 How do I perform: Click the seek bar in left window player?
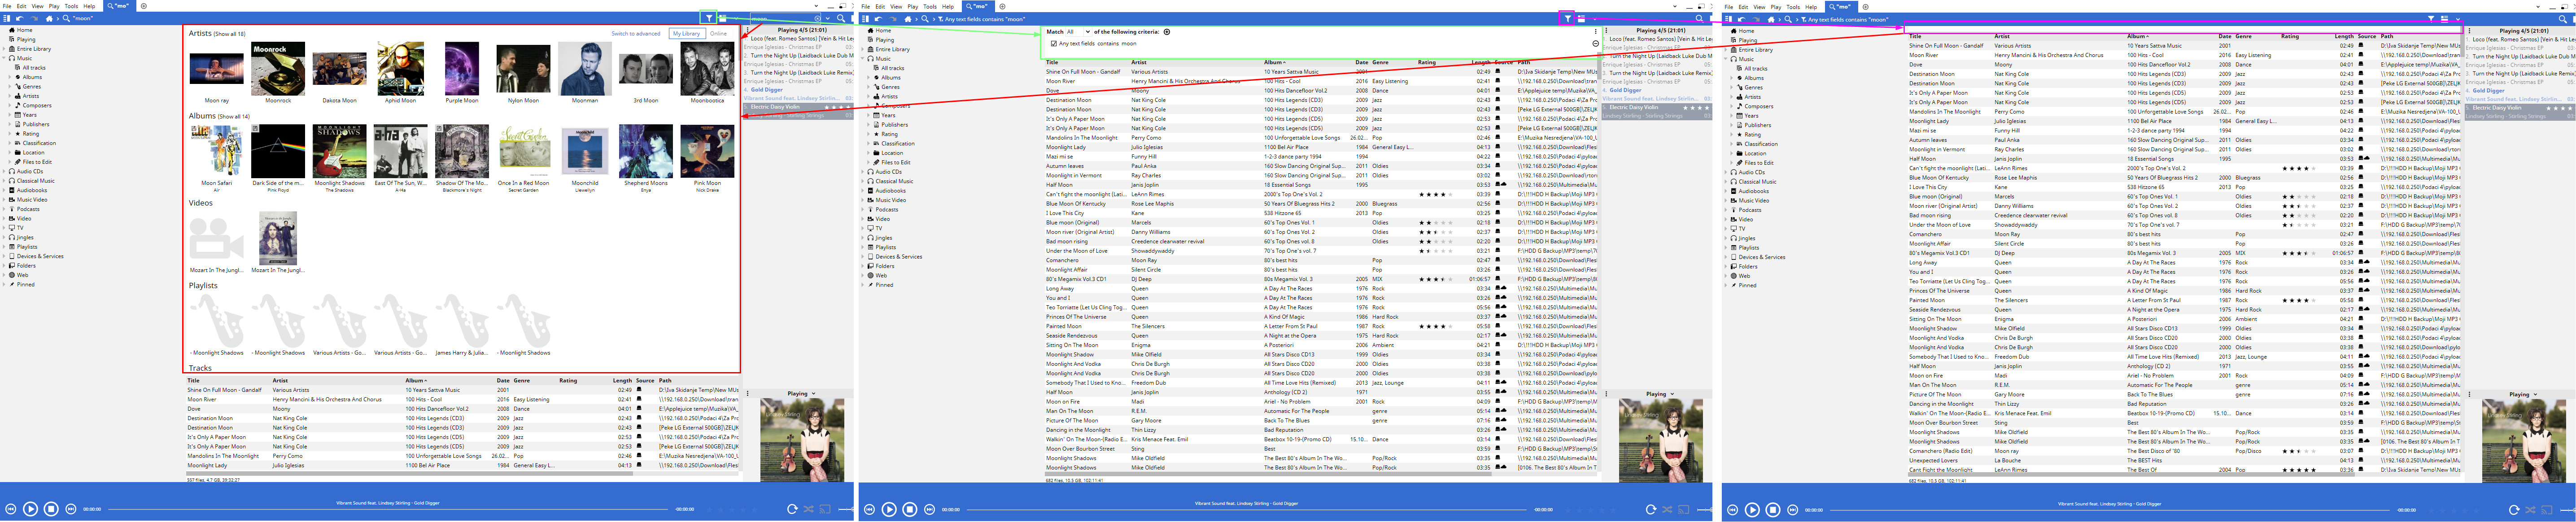(387, 509)
